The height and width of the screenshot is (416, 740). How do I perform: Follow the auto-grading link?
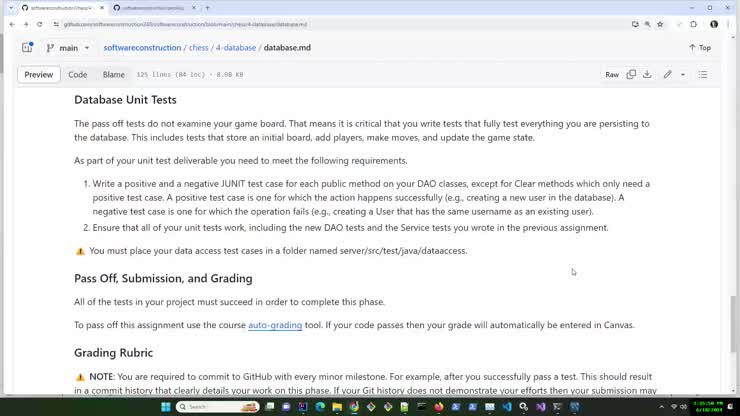point(275,325)
